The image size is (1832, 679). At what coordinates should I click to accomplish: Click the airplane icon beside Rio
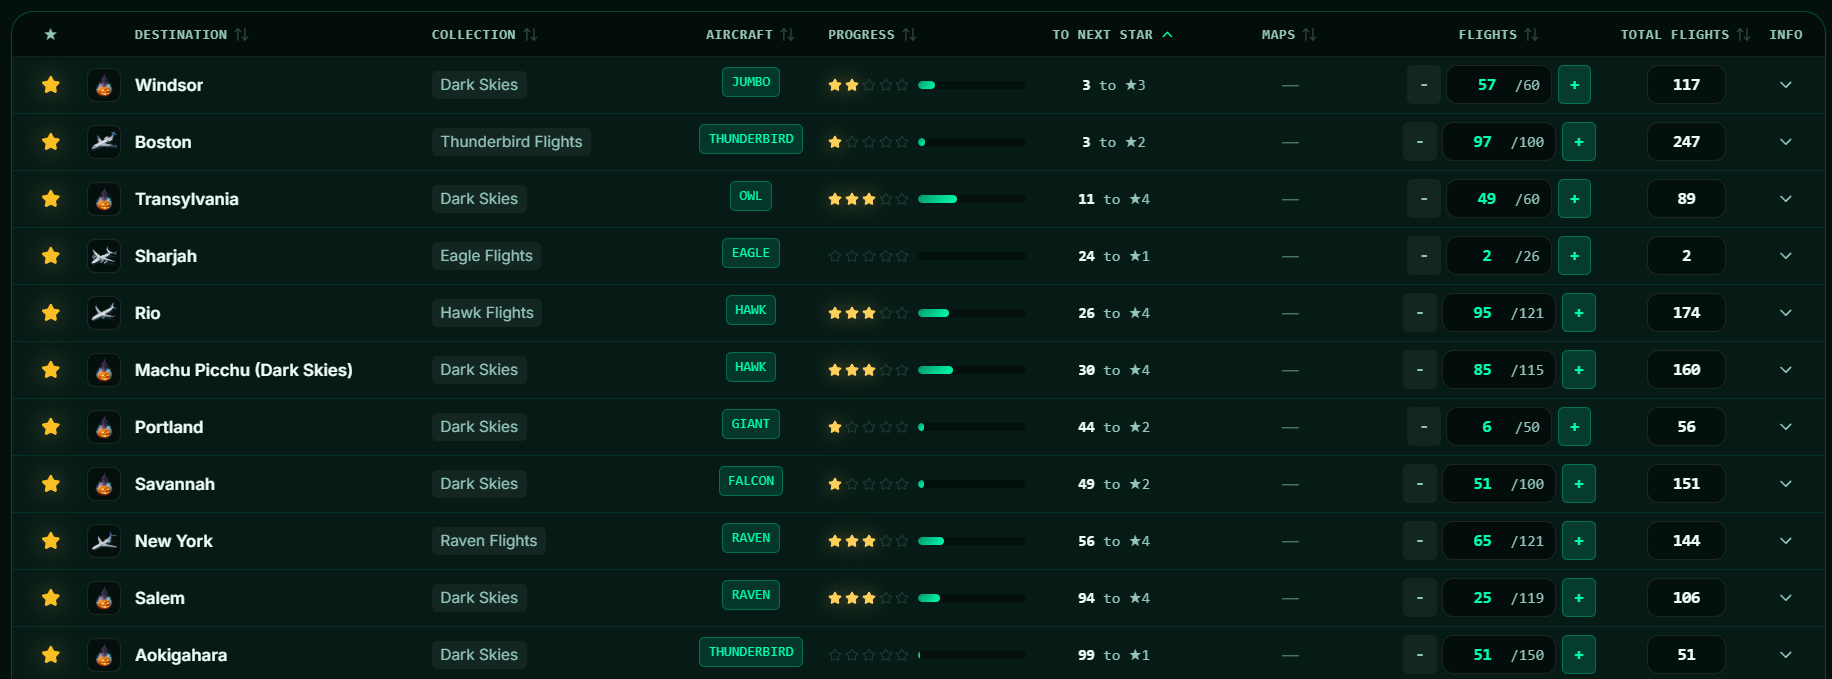pyautogui.click(x=104, y=313)
